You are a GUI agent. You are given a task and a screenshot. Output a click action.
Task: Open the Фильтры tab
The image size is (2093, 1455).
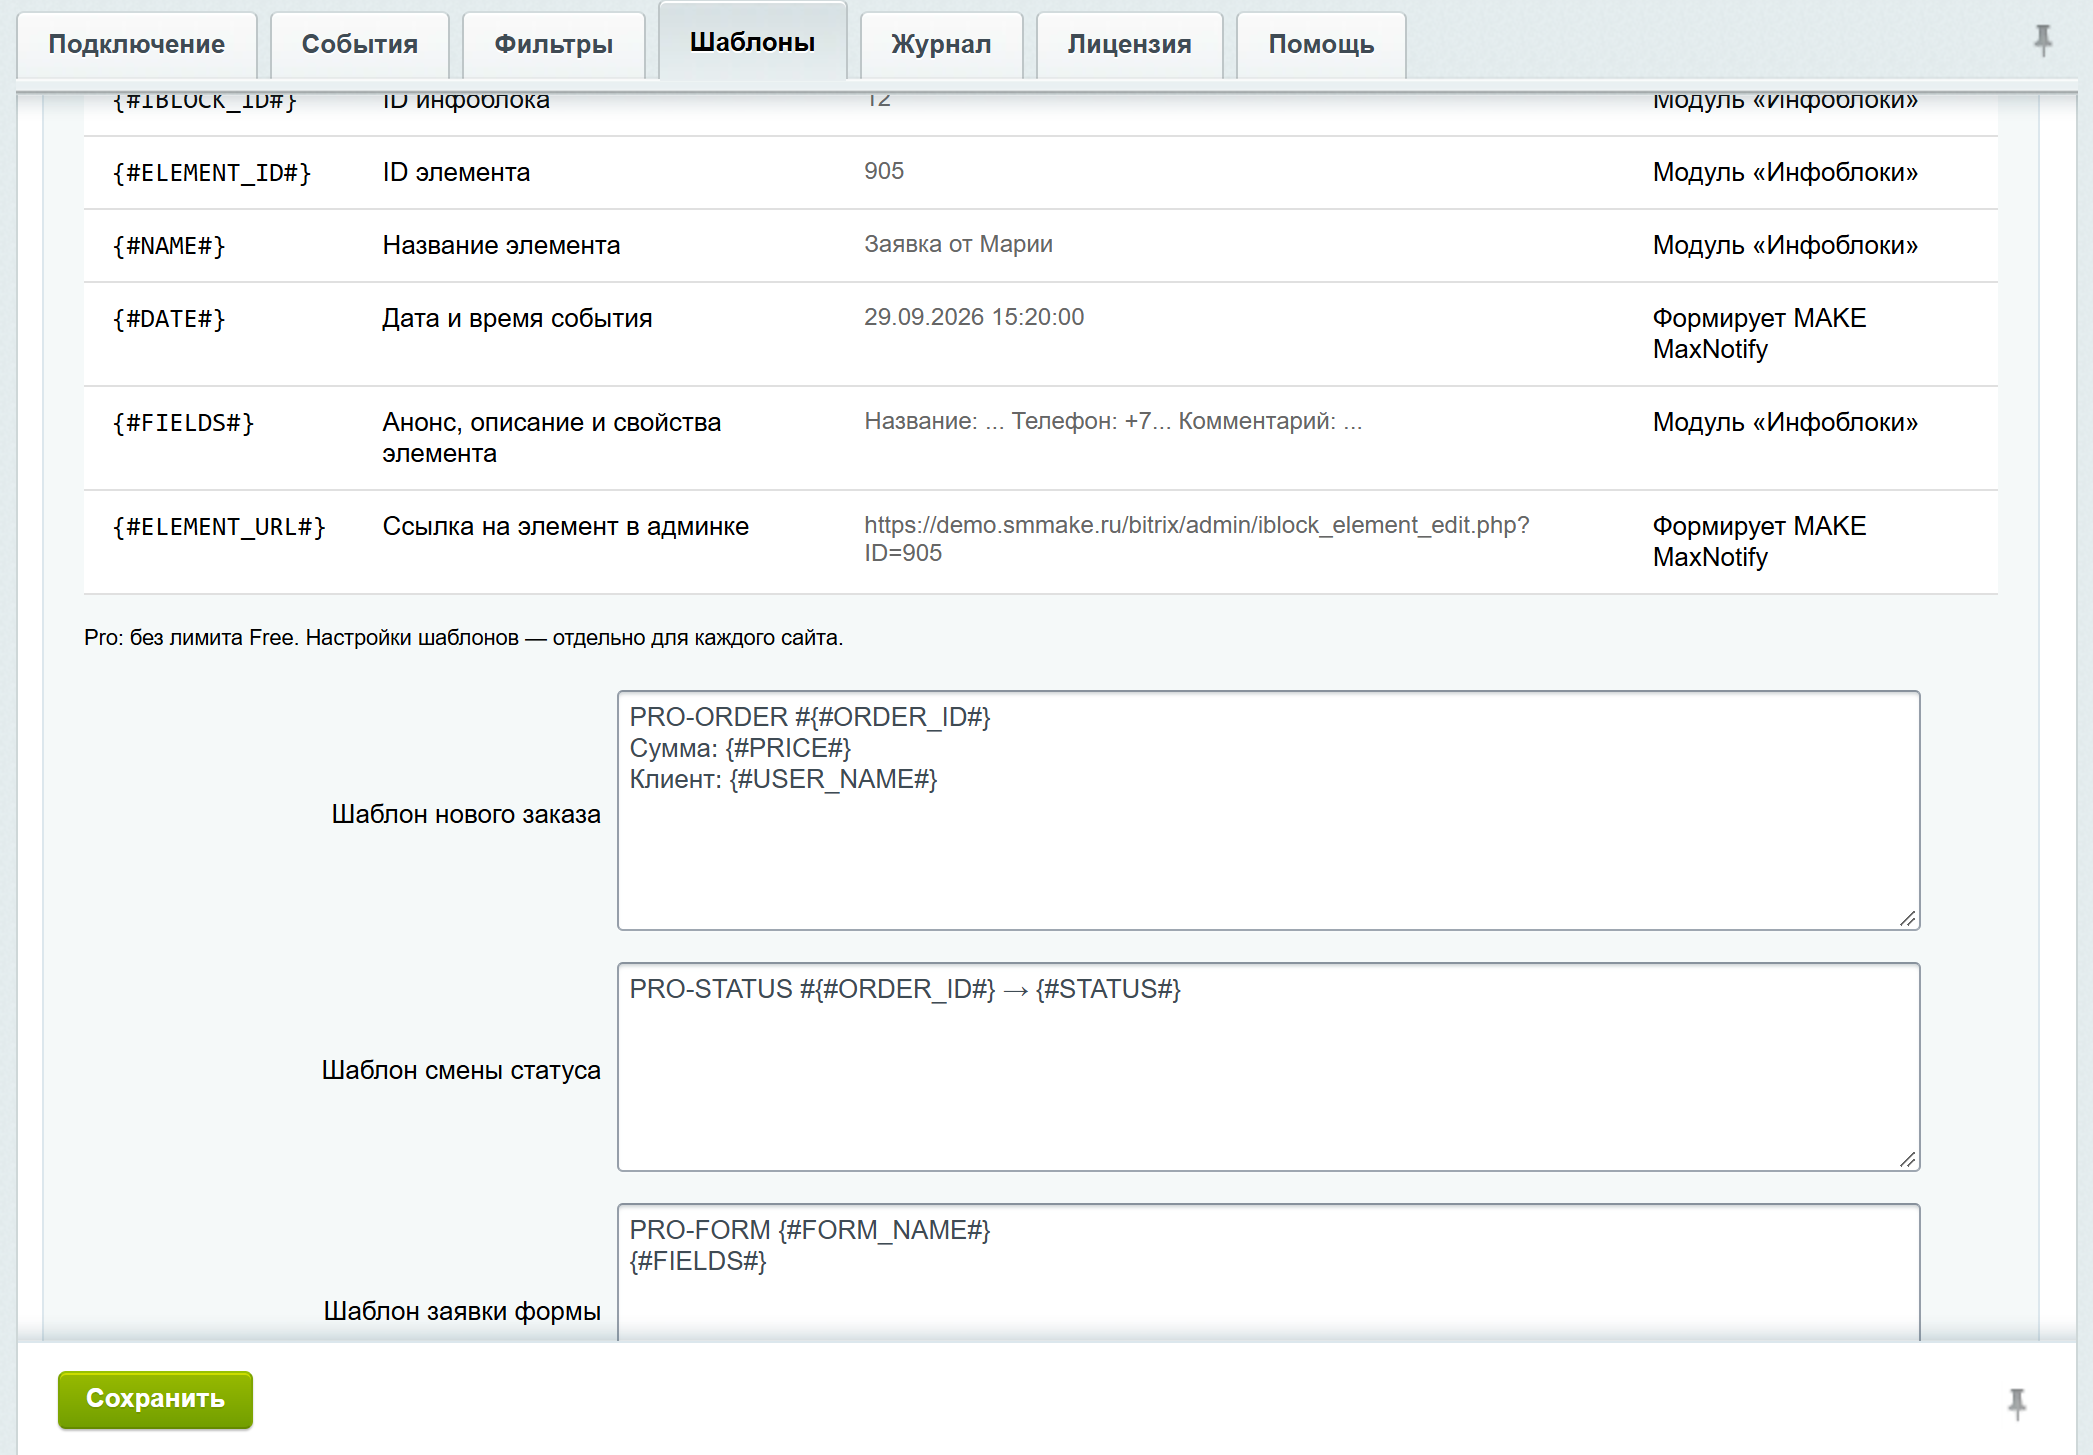click(554, 45)
